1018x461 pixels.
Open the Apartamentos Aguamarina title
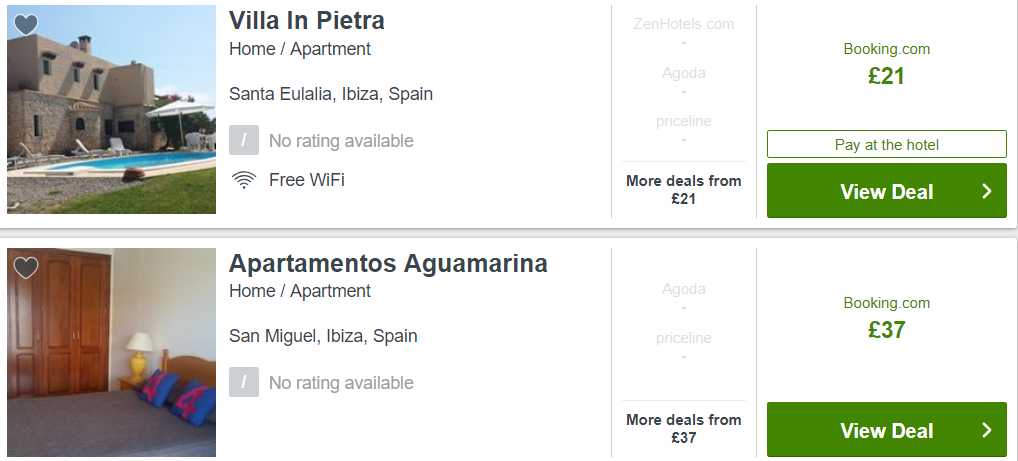[x=388, y=263]
